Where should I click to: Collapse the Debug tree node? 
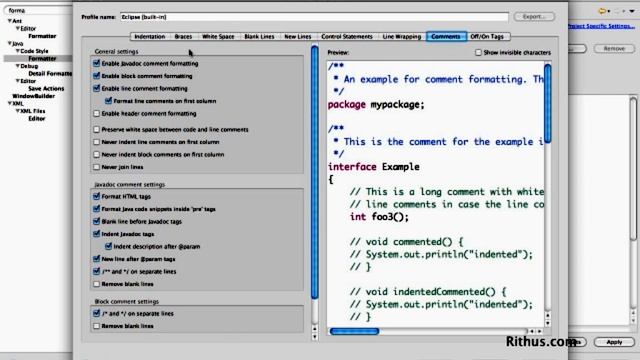[18, 66]
